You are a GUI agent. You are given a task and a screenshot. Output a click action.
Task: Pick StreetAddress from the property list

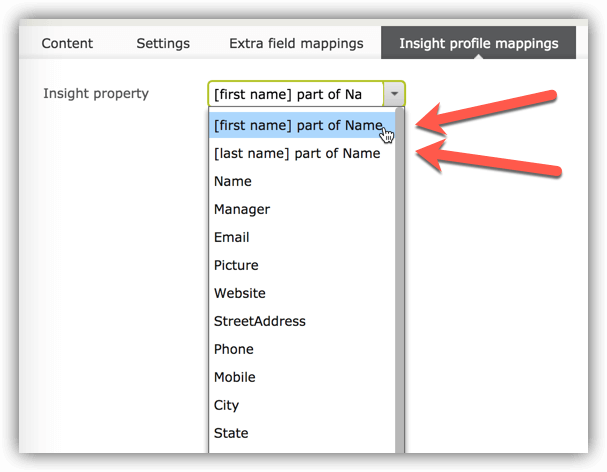coord(260,321)
